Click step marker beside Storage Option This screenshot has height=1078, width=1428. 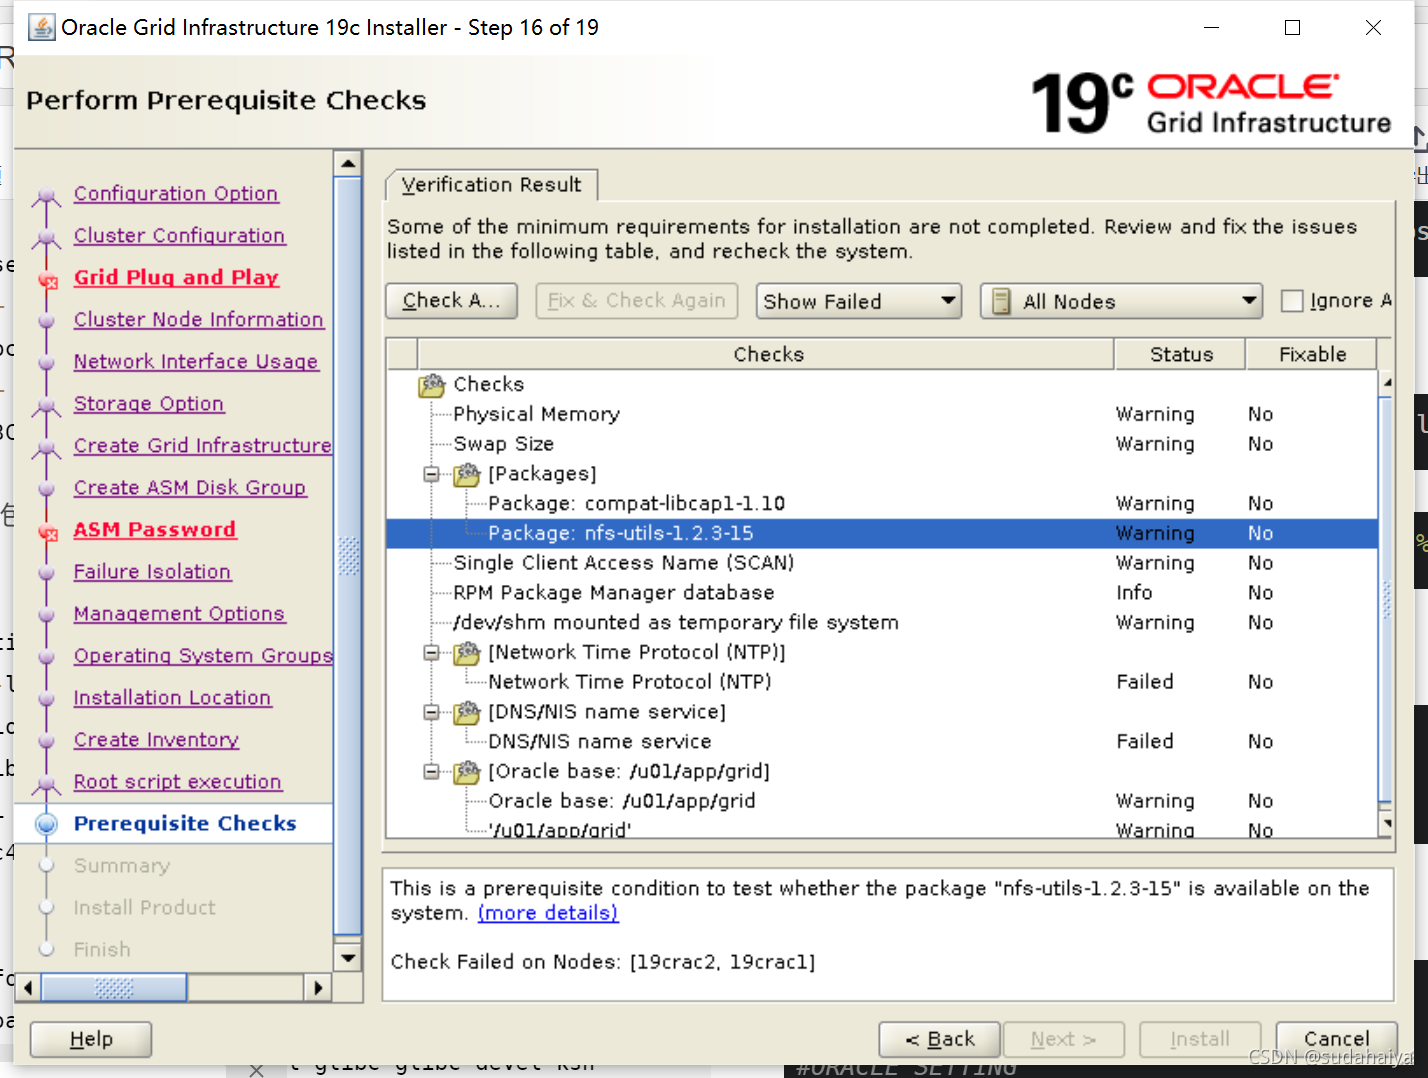point(46,406)
